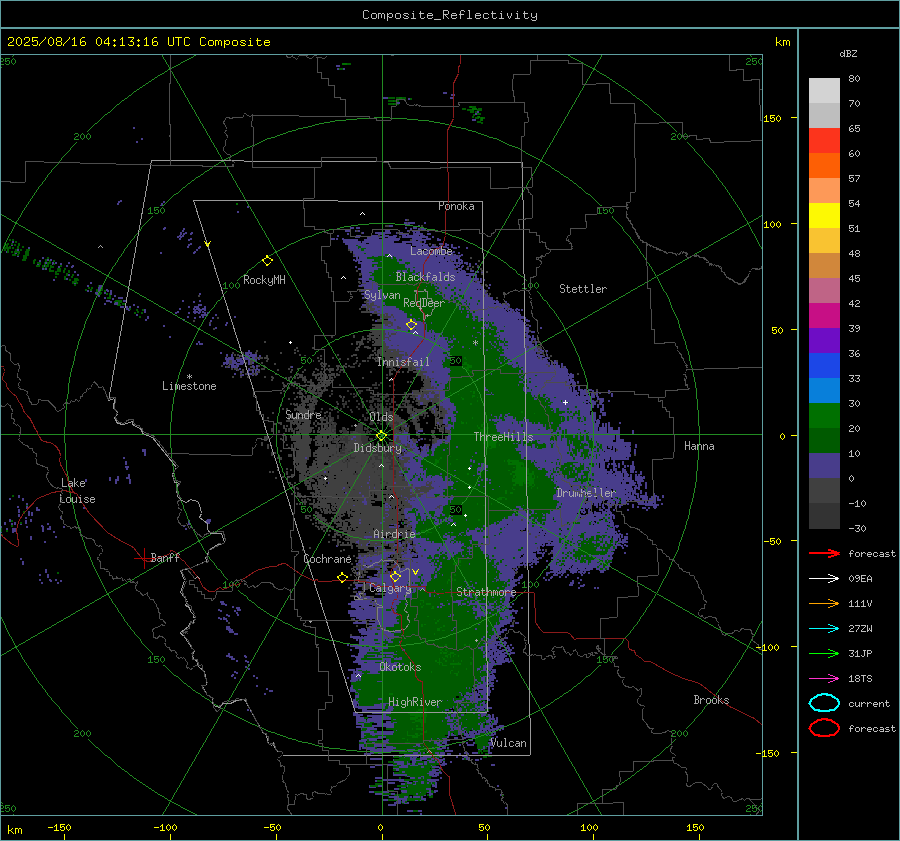Screen dimensions: 900x841
Task: Click the -100 tick on right axis
Action: 767,647
